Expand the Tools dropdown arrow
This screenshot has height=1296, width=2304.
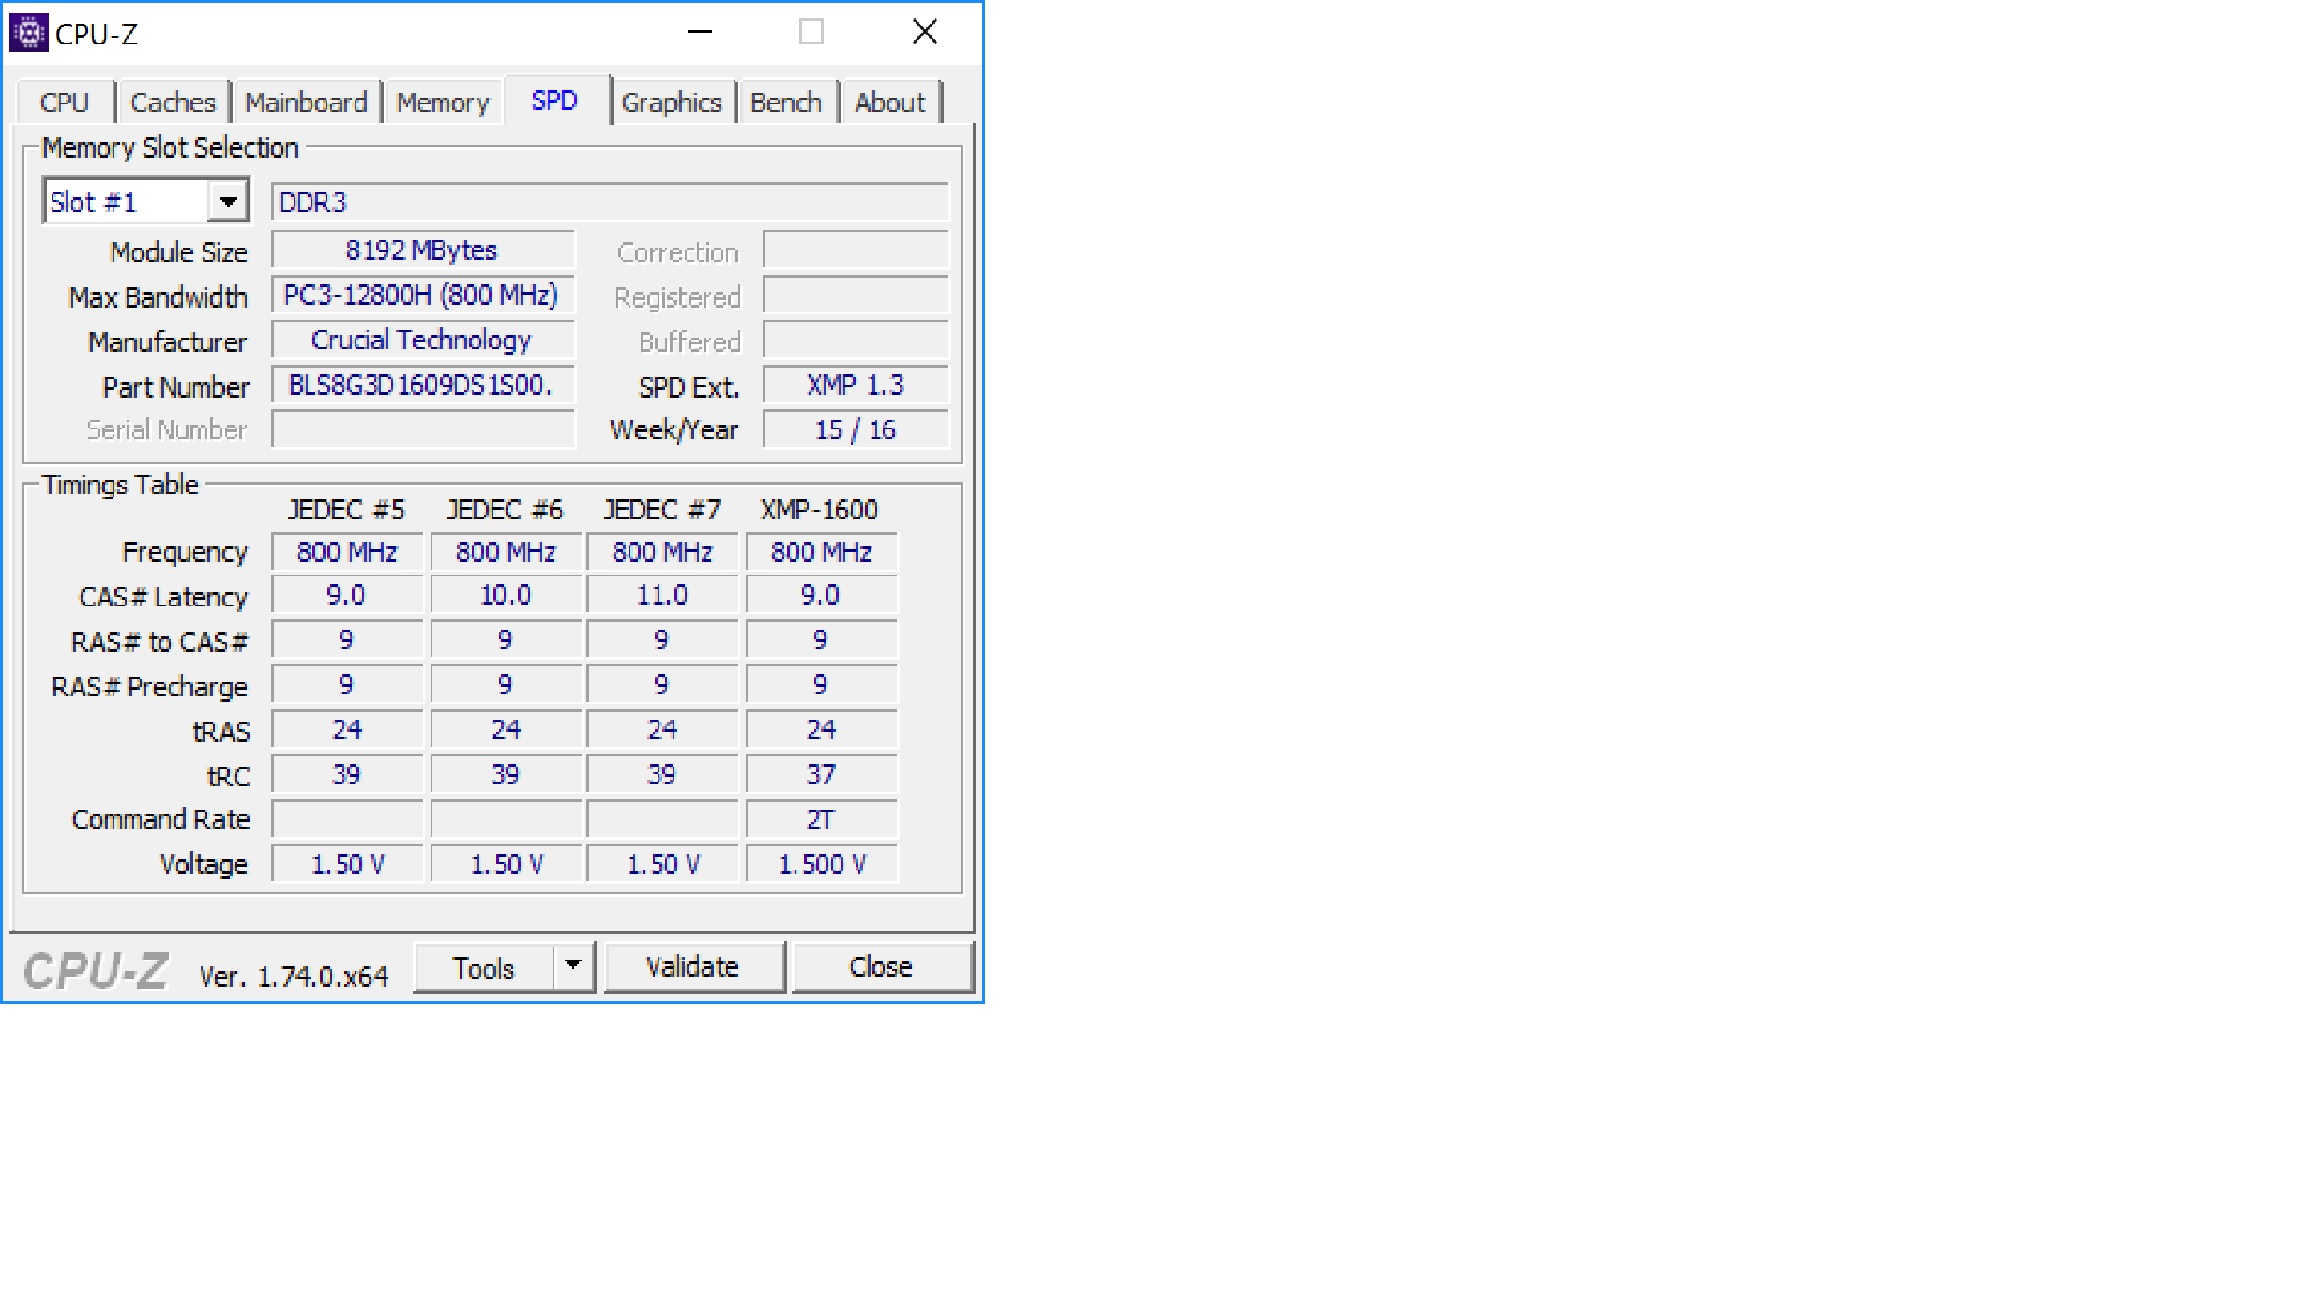573,966
